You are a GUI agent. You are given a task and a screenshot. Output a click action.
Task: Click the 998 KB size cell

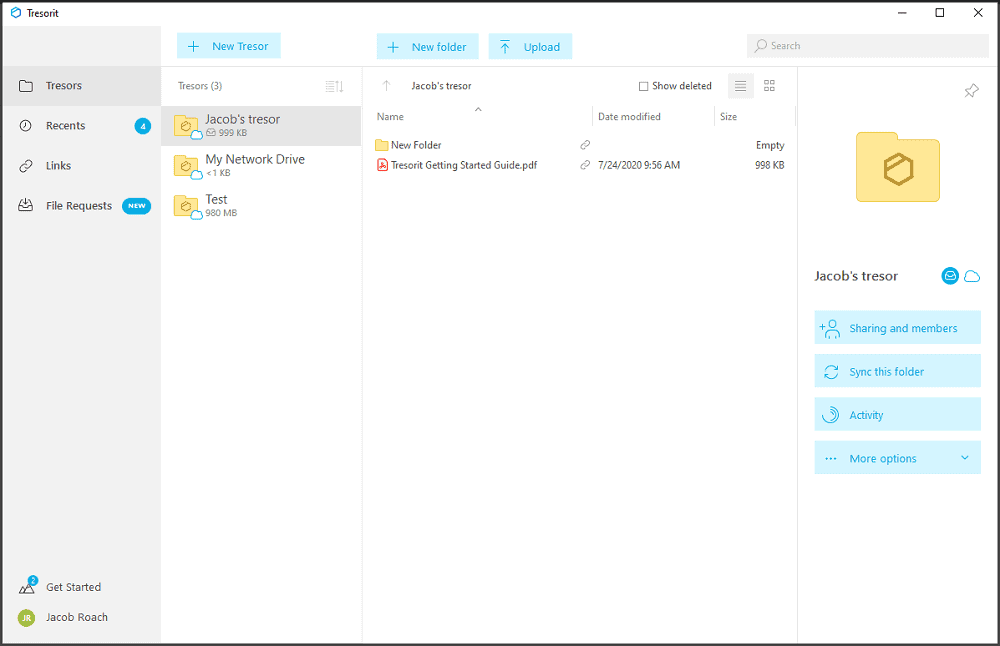(x=770, y=165)
